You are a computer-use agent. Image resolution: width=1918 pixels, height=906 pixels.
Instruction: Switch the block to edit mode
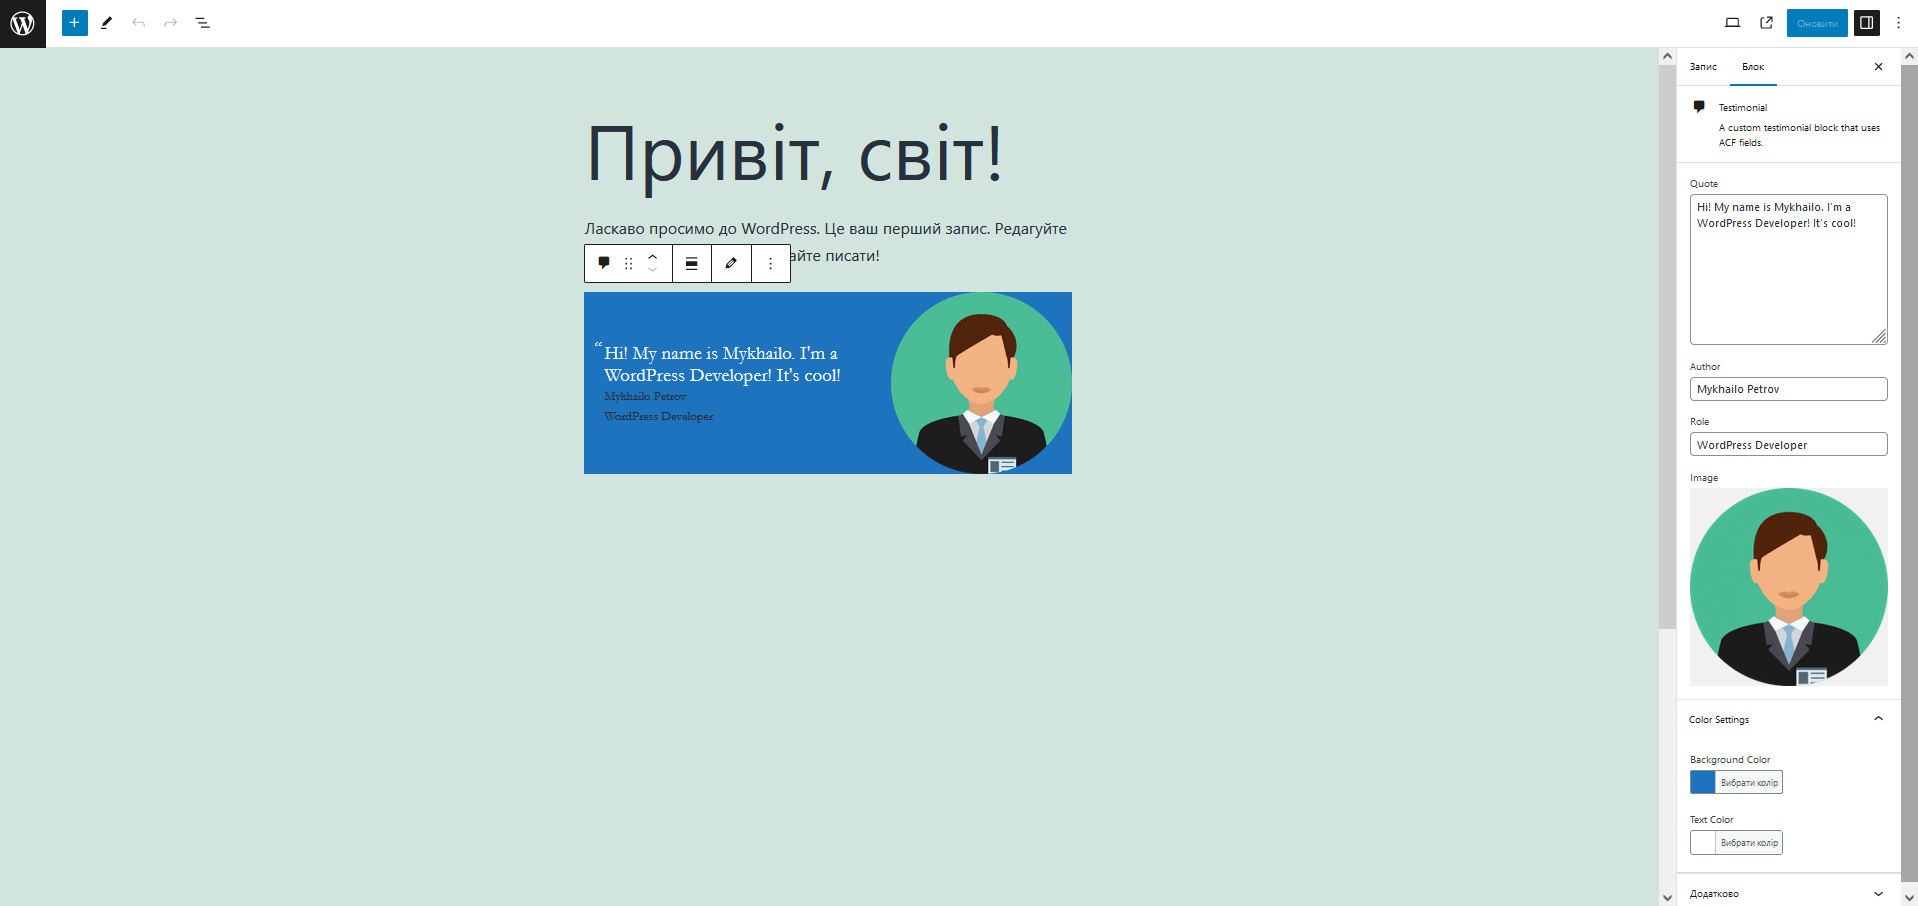tap(732, 264)
